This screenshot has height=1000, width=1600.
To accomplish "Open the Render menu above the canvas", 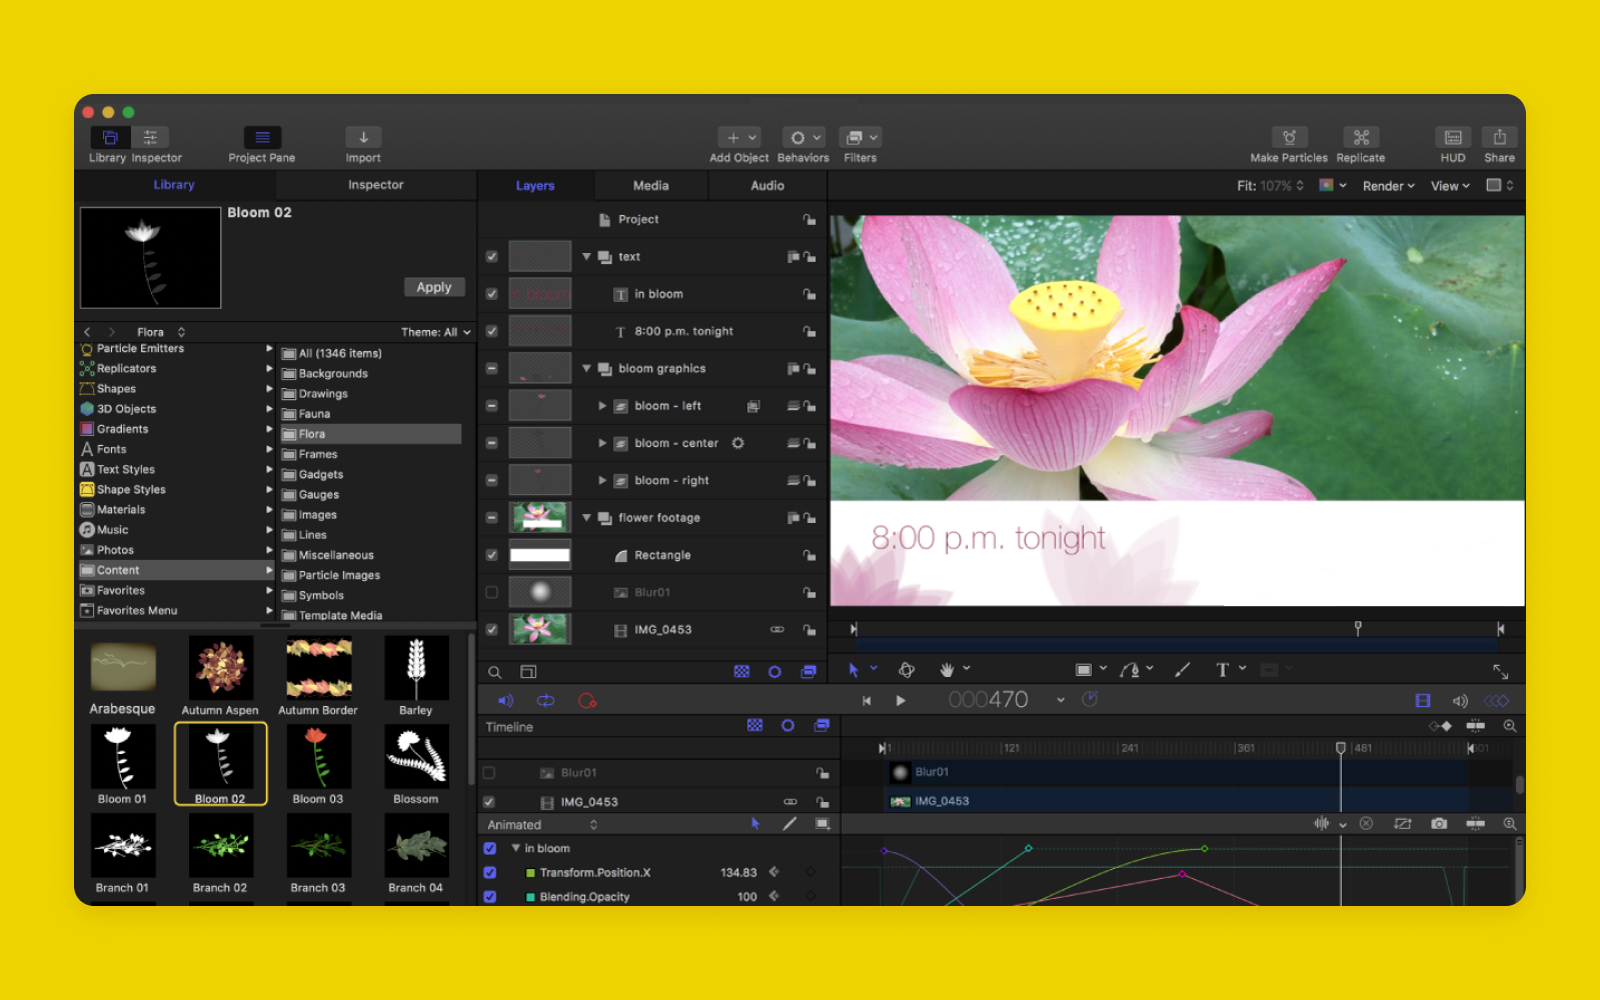I will [1388, 185].
